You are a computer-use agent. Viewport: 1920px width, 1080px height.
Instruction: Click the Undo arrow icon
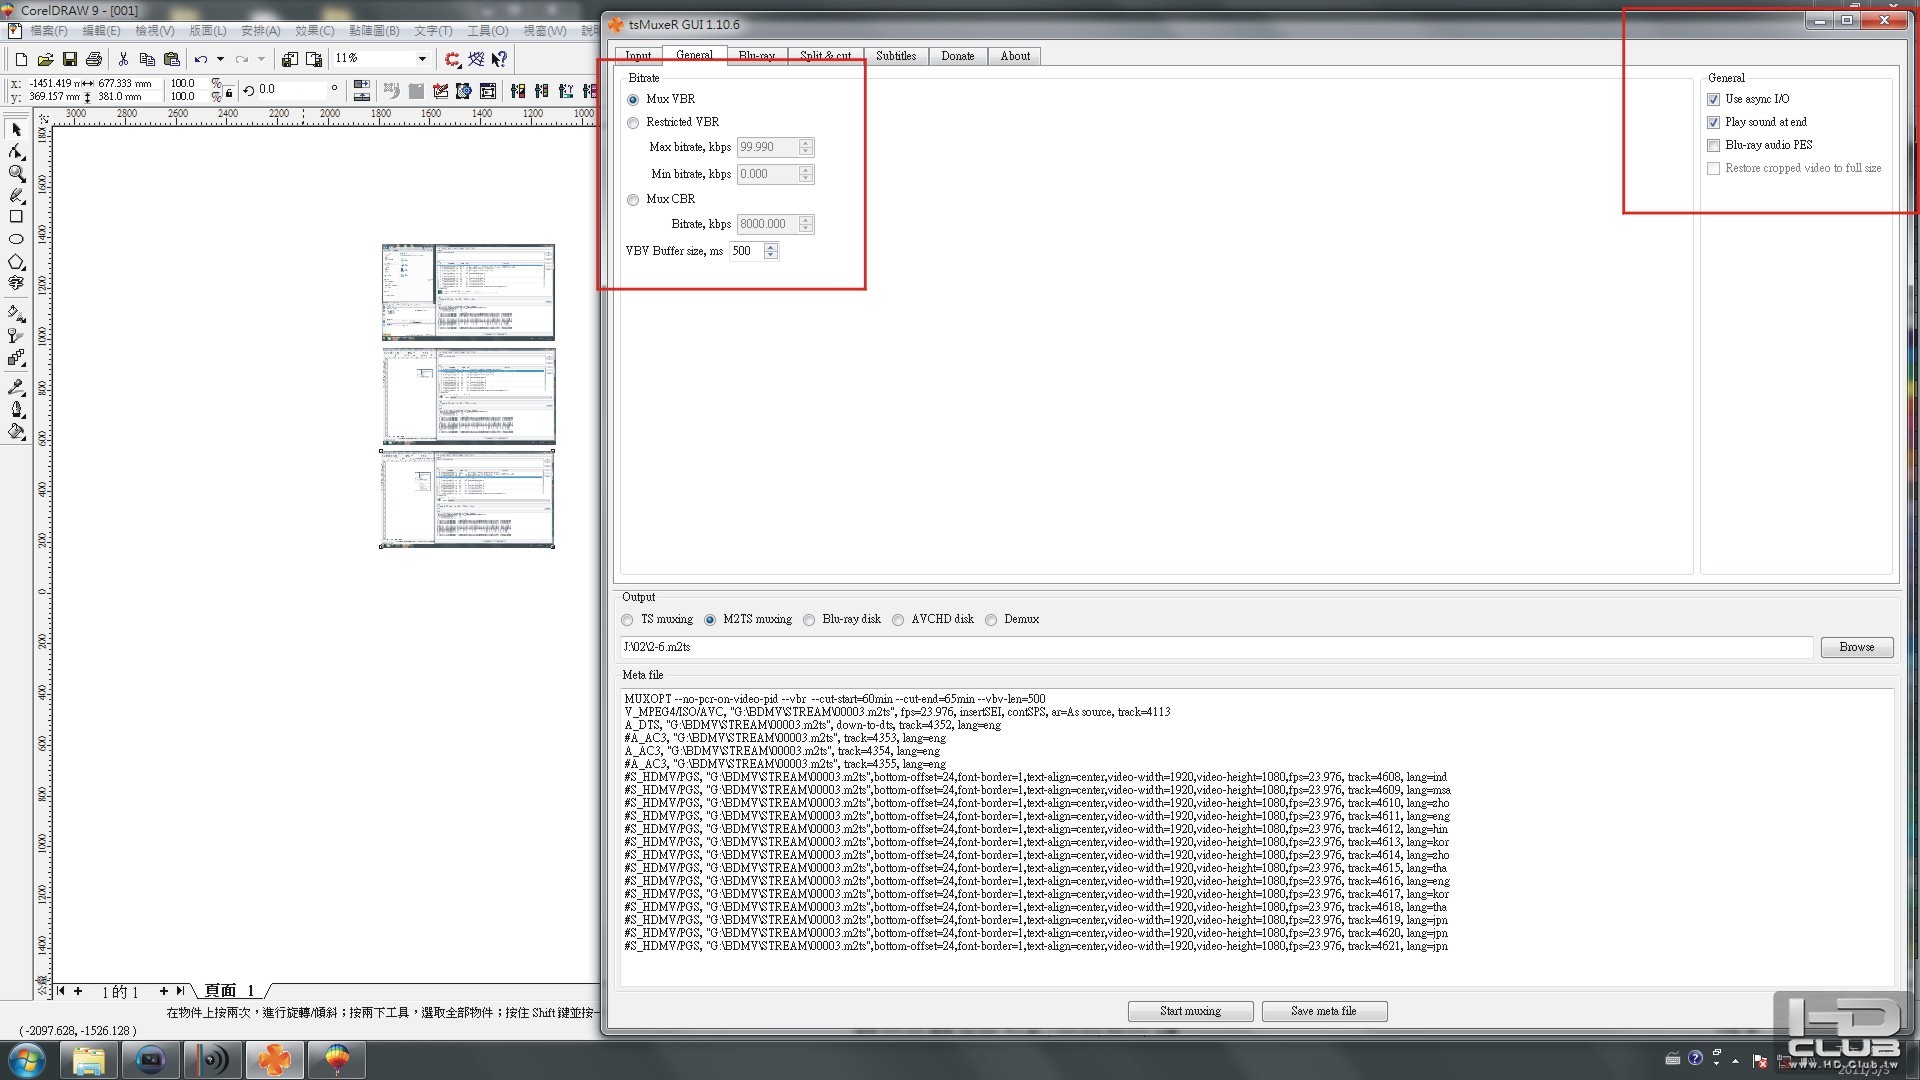(201, 59)
